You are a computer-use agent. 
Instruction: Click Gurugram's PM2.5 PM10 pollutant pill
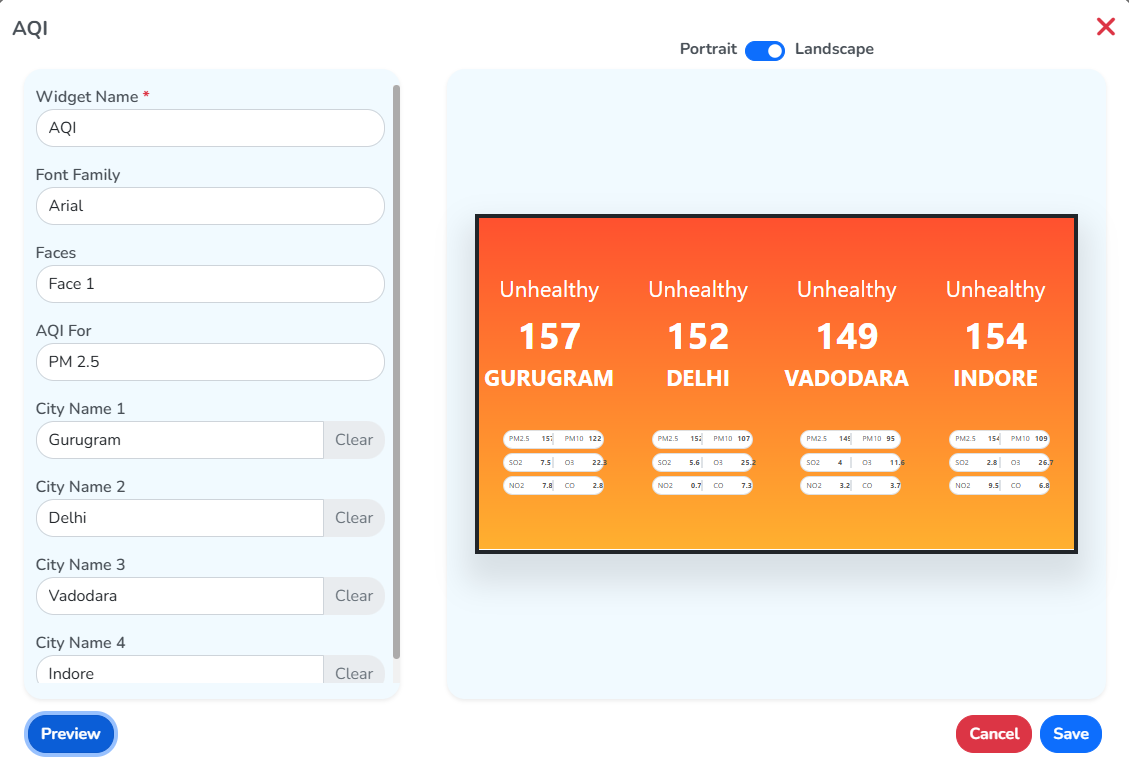tap(553, 439)
